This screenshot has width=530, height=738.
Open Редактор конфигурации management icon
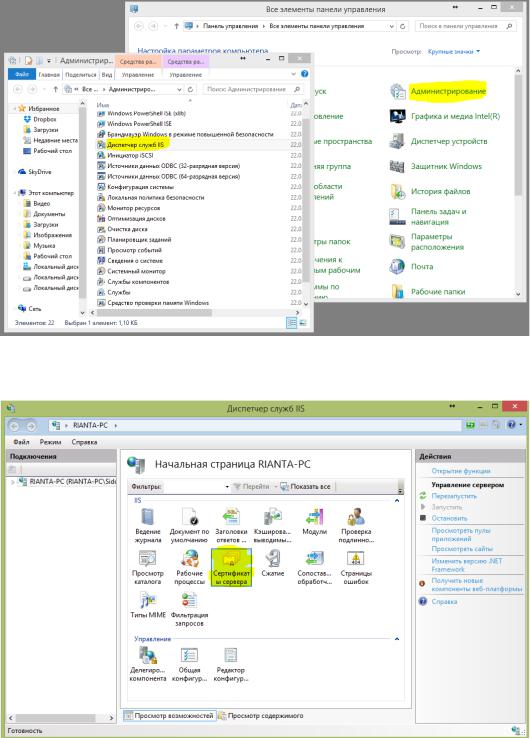[x=231, y=664]
